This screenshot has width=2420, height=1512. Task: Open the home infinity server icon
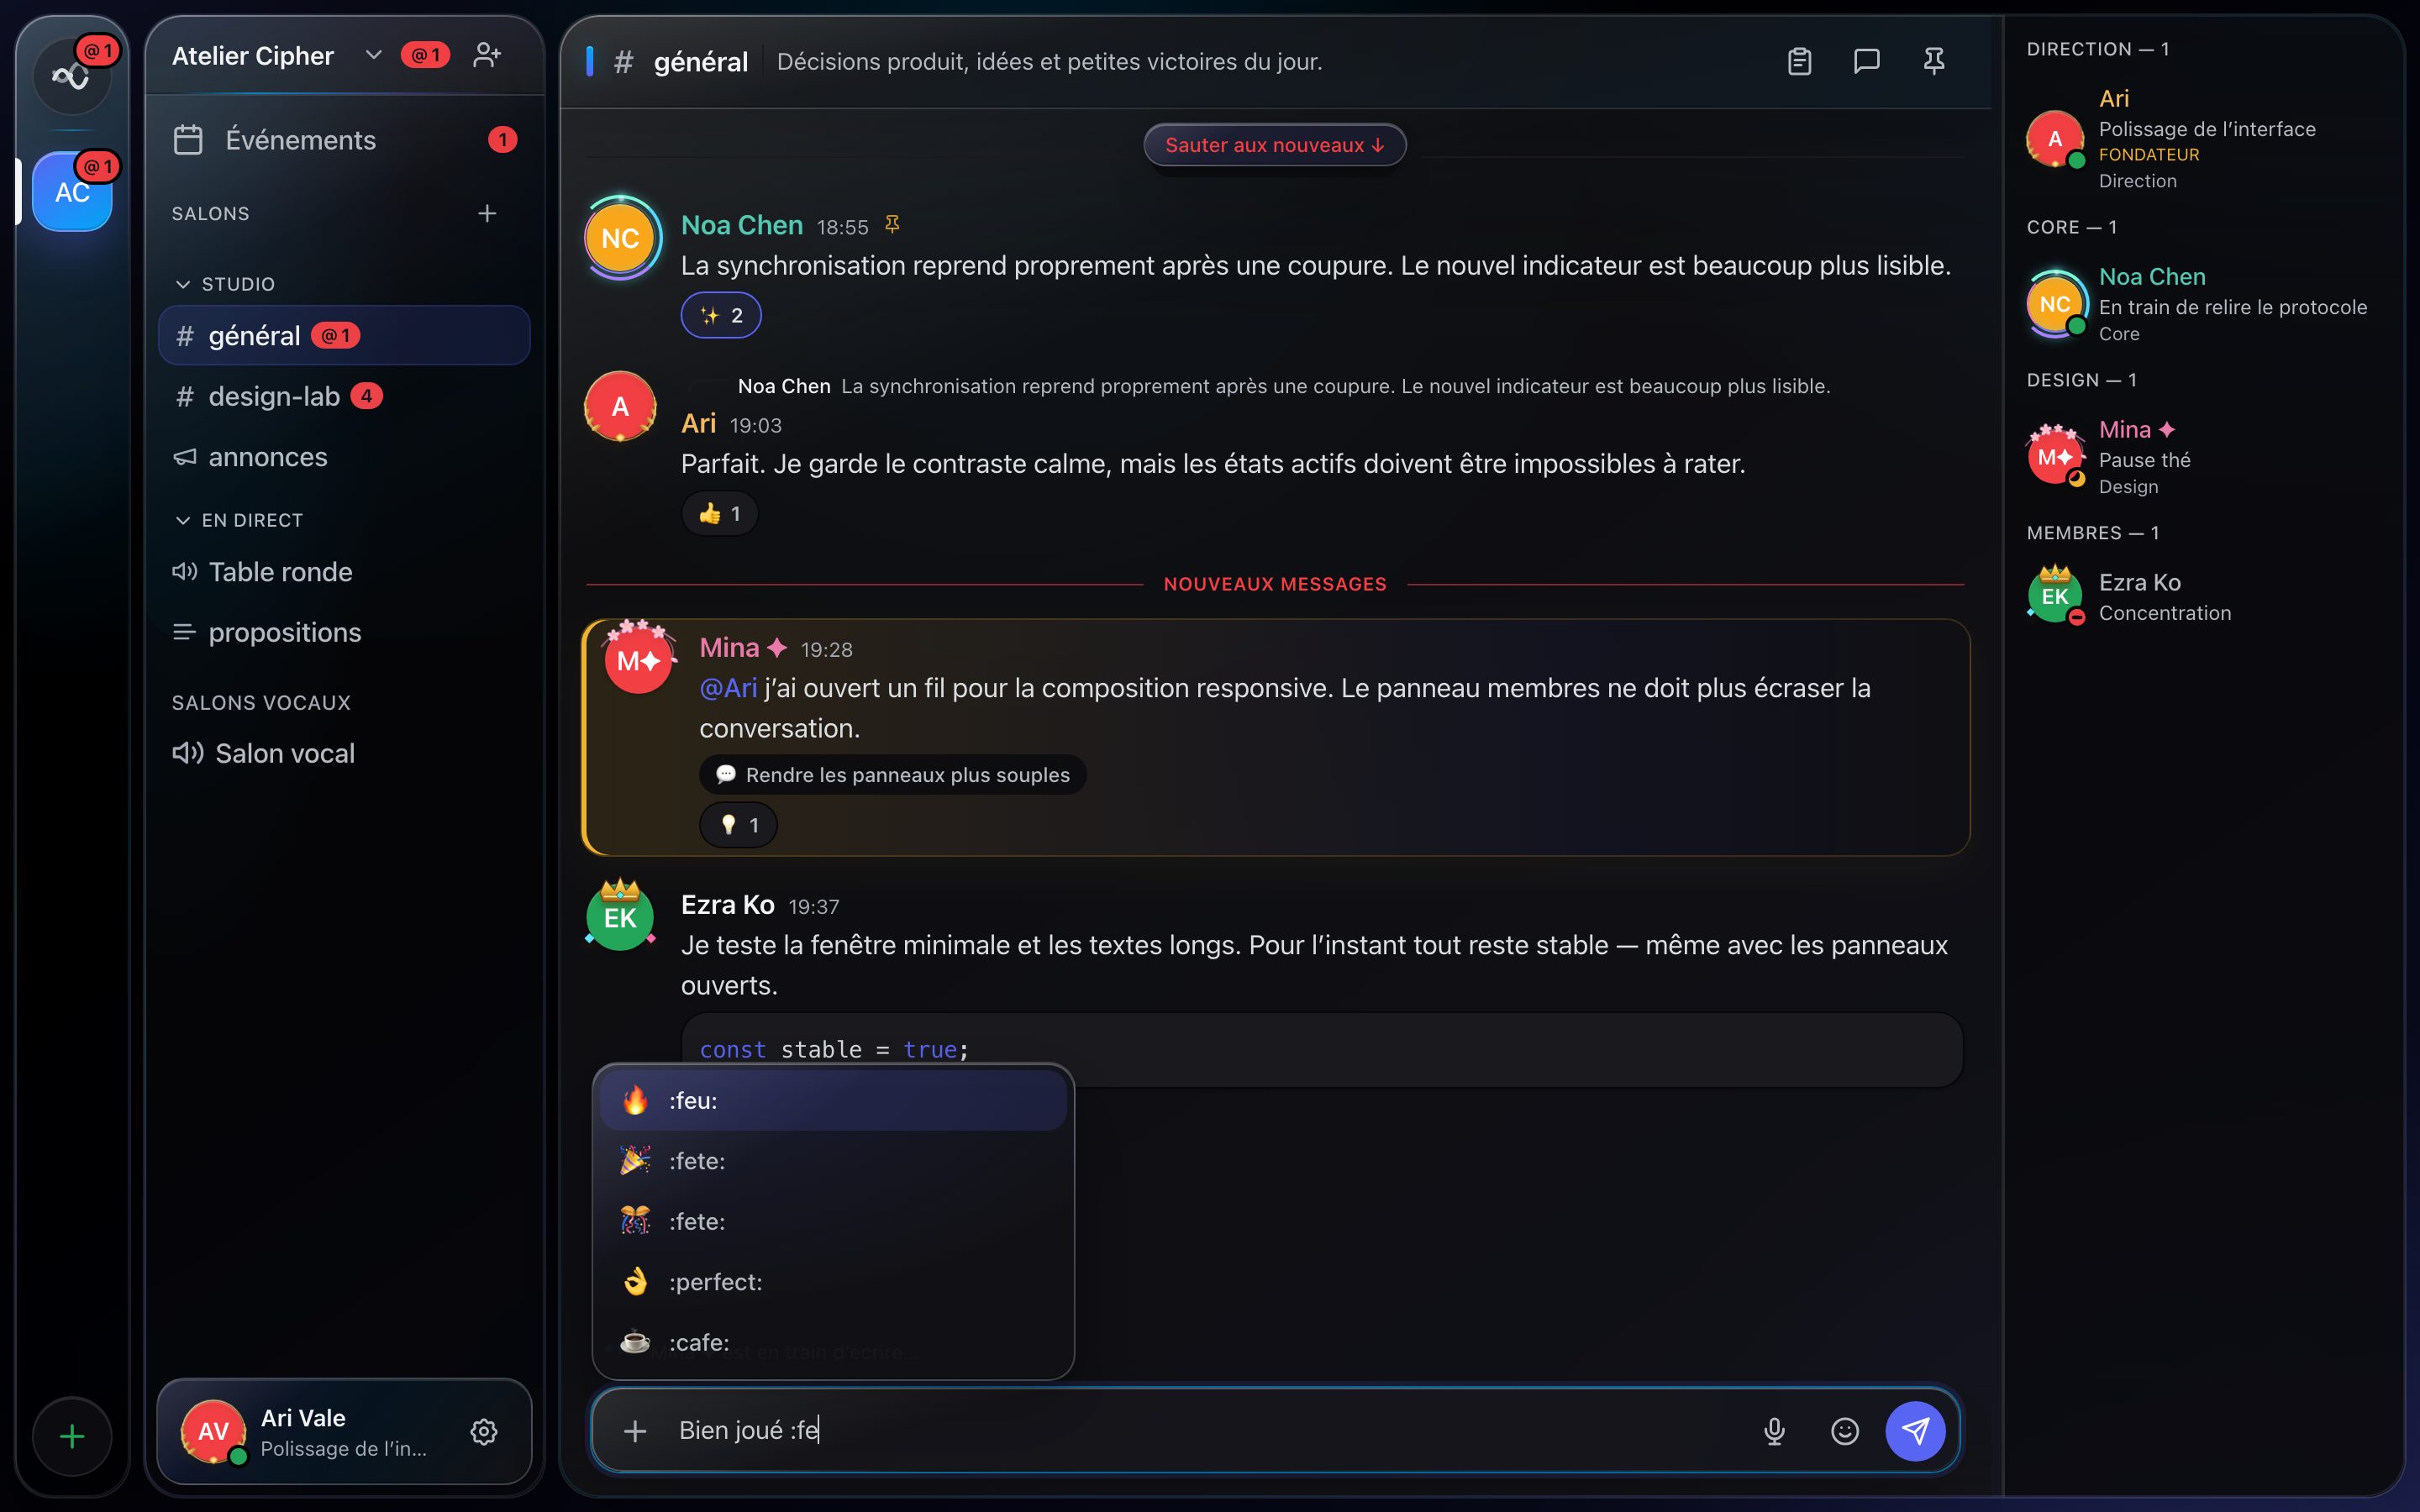click(x=71, y=76)
